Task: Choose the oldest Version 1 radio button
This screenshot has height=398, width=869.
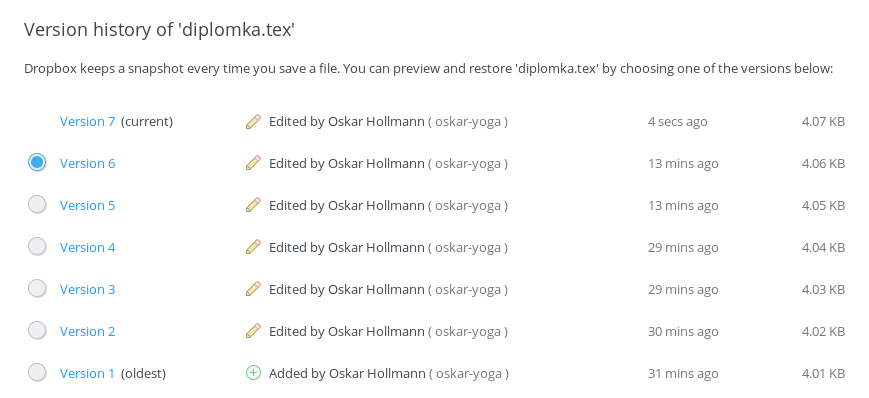Action: pos(37,372)
